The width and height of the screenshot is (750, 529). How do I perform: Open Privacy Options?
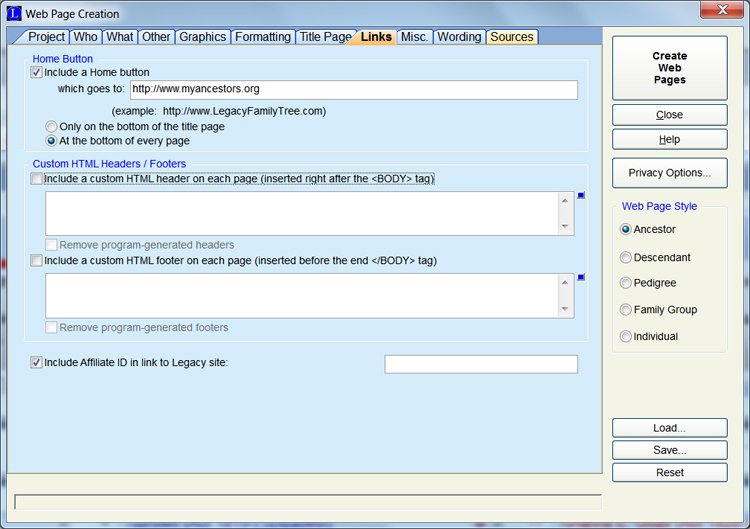[x=670, y=173]
